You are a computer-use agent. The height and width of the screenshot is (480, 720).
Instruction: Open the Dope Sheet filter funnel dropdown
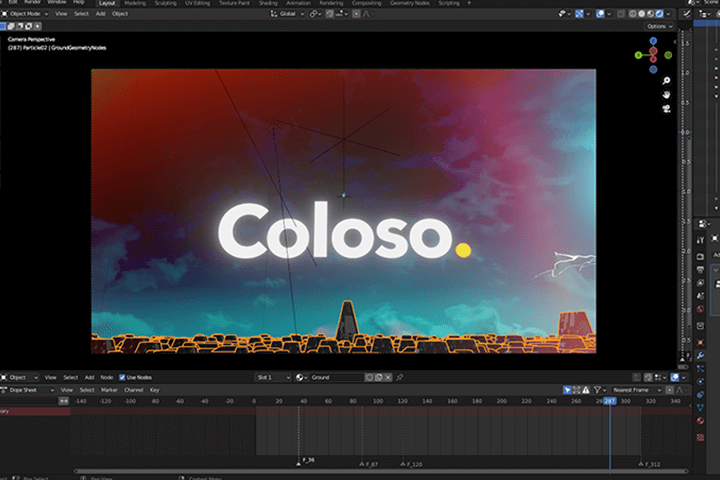(x=600, y=390)
